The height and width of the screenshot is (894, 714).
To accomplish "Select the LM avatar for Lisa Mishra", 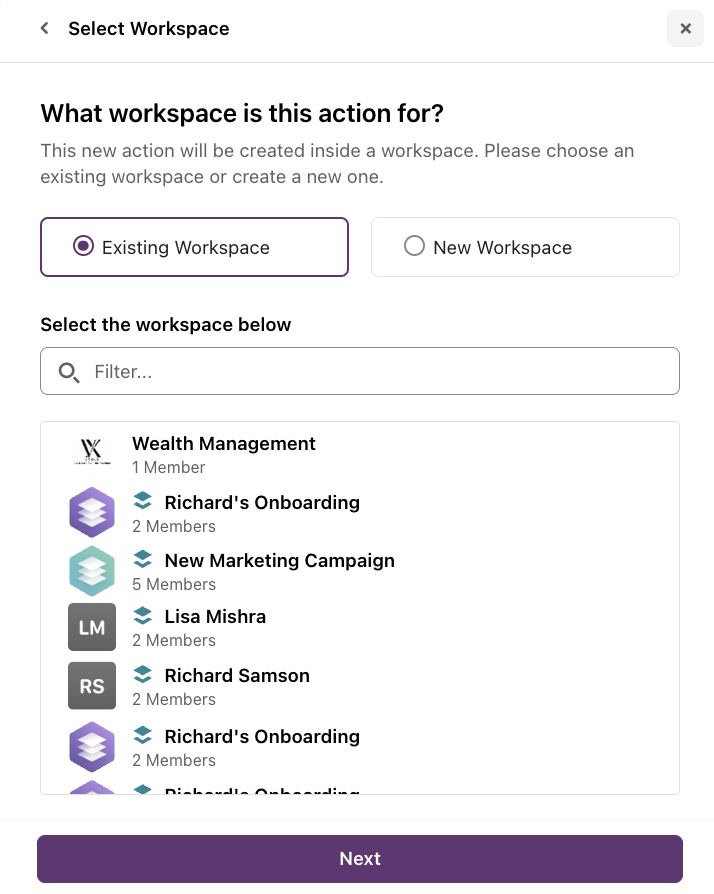I will click(92, 627).
